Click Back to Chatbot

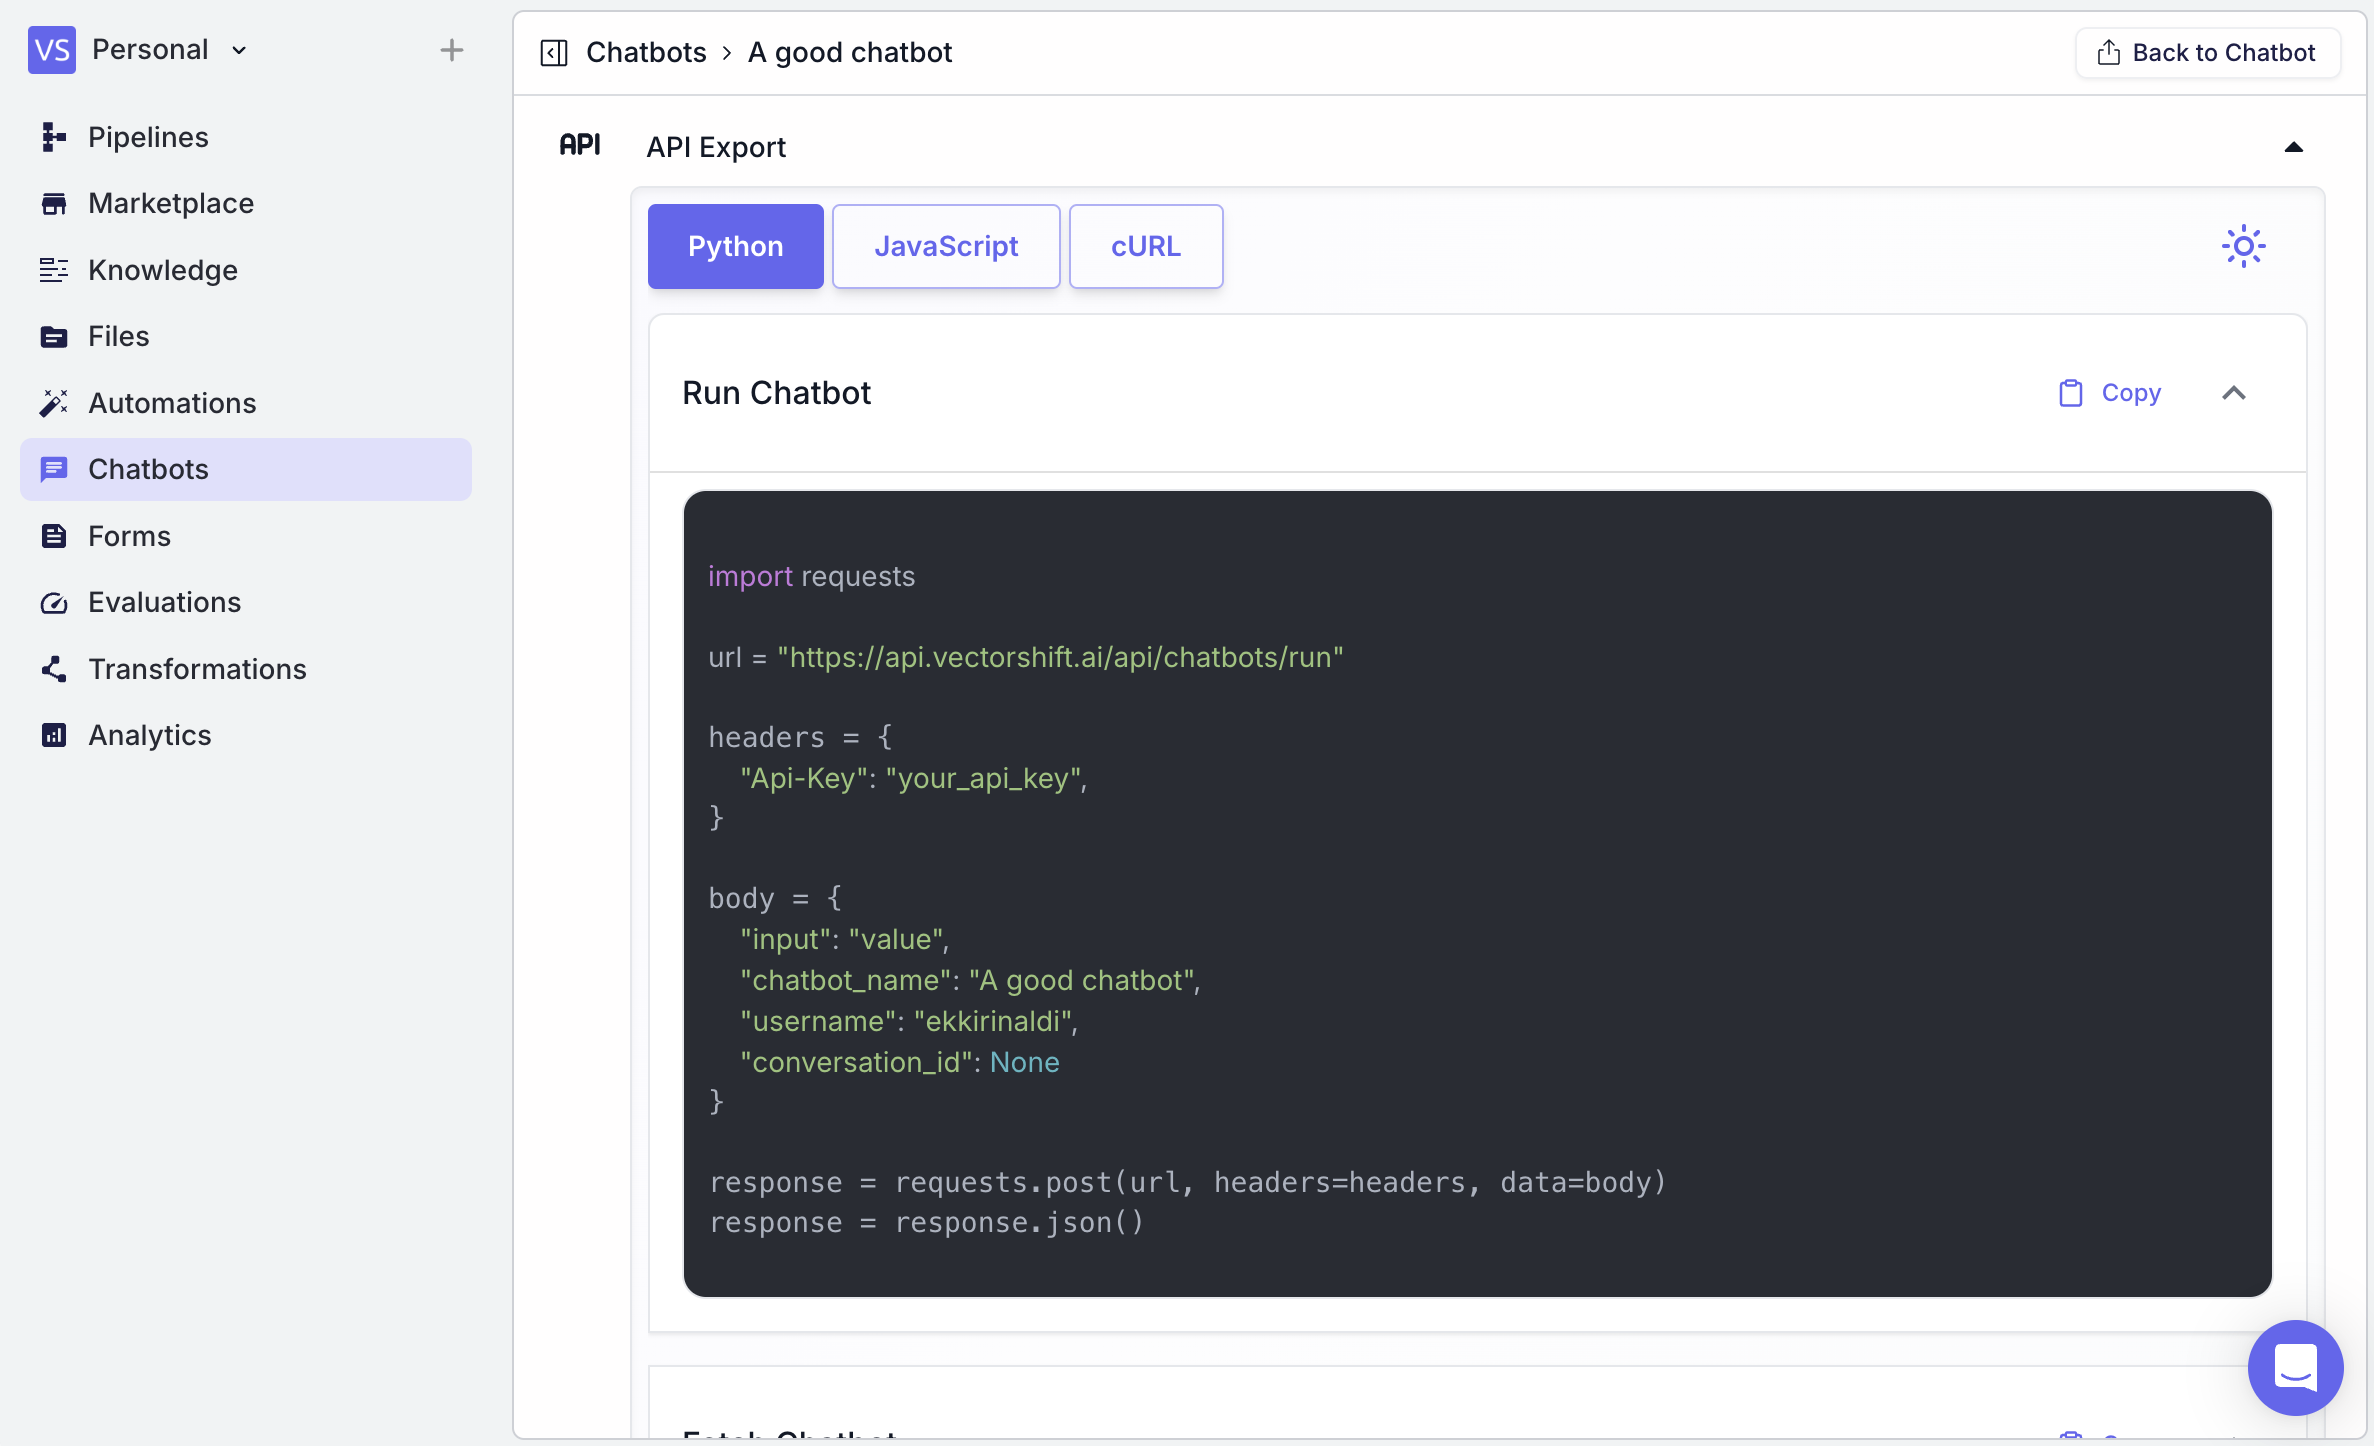tap(2206, 52)
